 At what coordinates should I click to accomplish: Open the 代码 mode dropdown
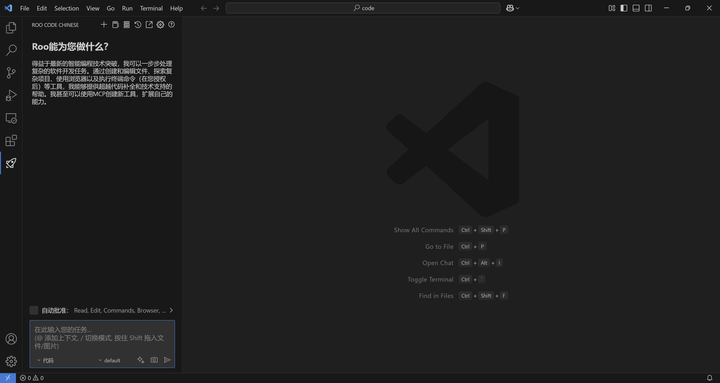[x=45, y=360]
